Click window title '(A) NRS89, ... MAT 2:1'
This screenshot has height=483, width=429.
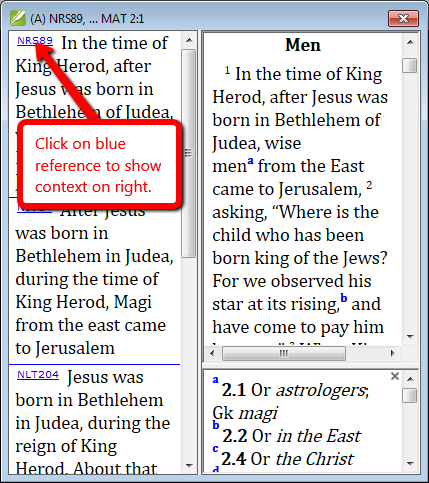tap(87, 18)
